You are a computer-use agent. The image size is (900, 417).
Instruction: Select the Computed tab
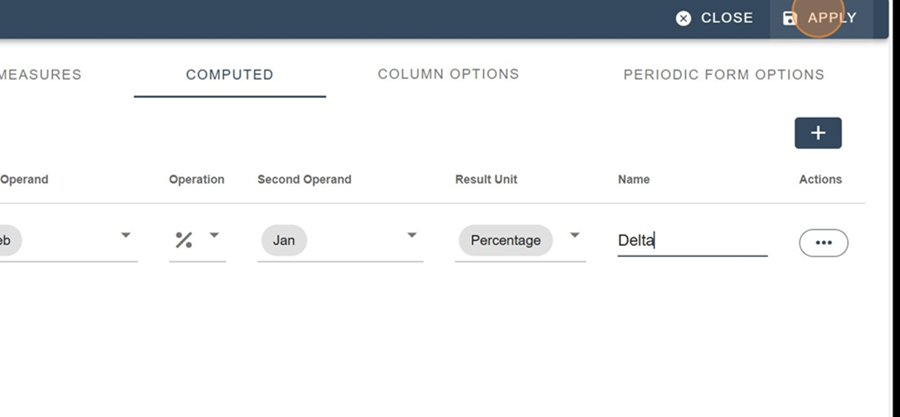click(230, 75)
